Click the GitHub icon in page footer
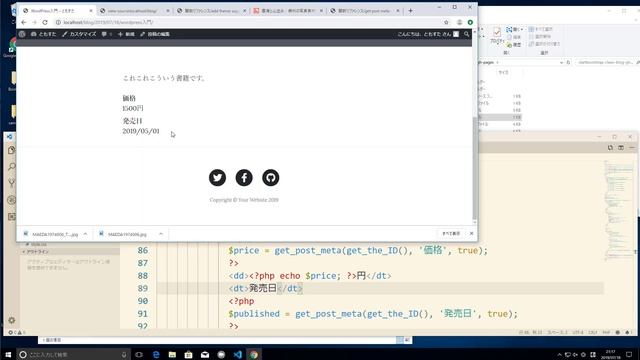The height and width of the screenshot is (360, 640). [271, 178]
